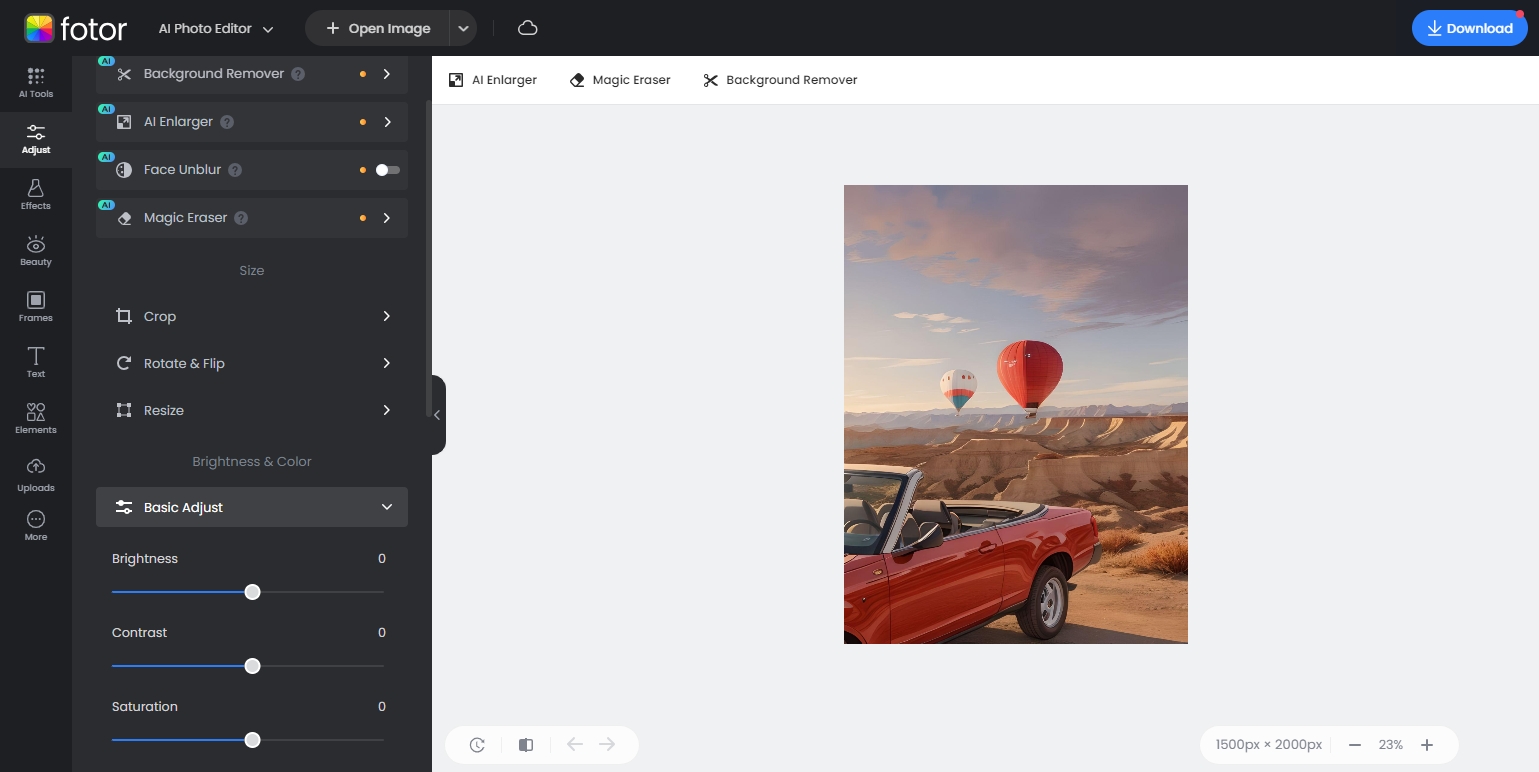This screenshot has height=772, width=1539.
Task: Click the before/after compare icon
Action: [526, 744]
